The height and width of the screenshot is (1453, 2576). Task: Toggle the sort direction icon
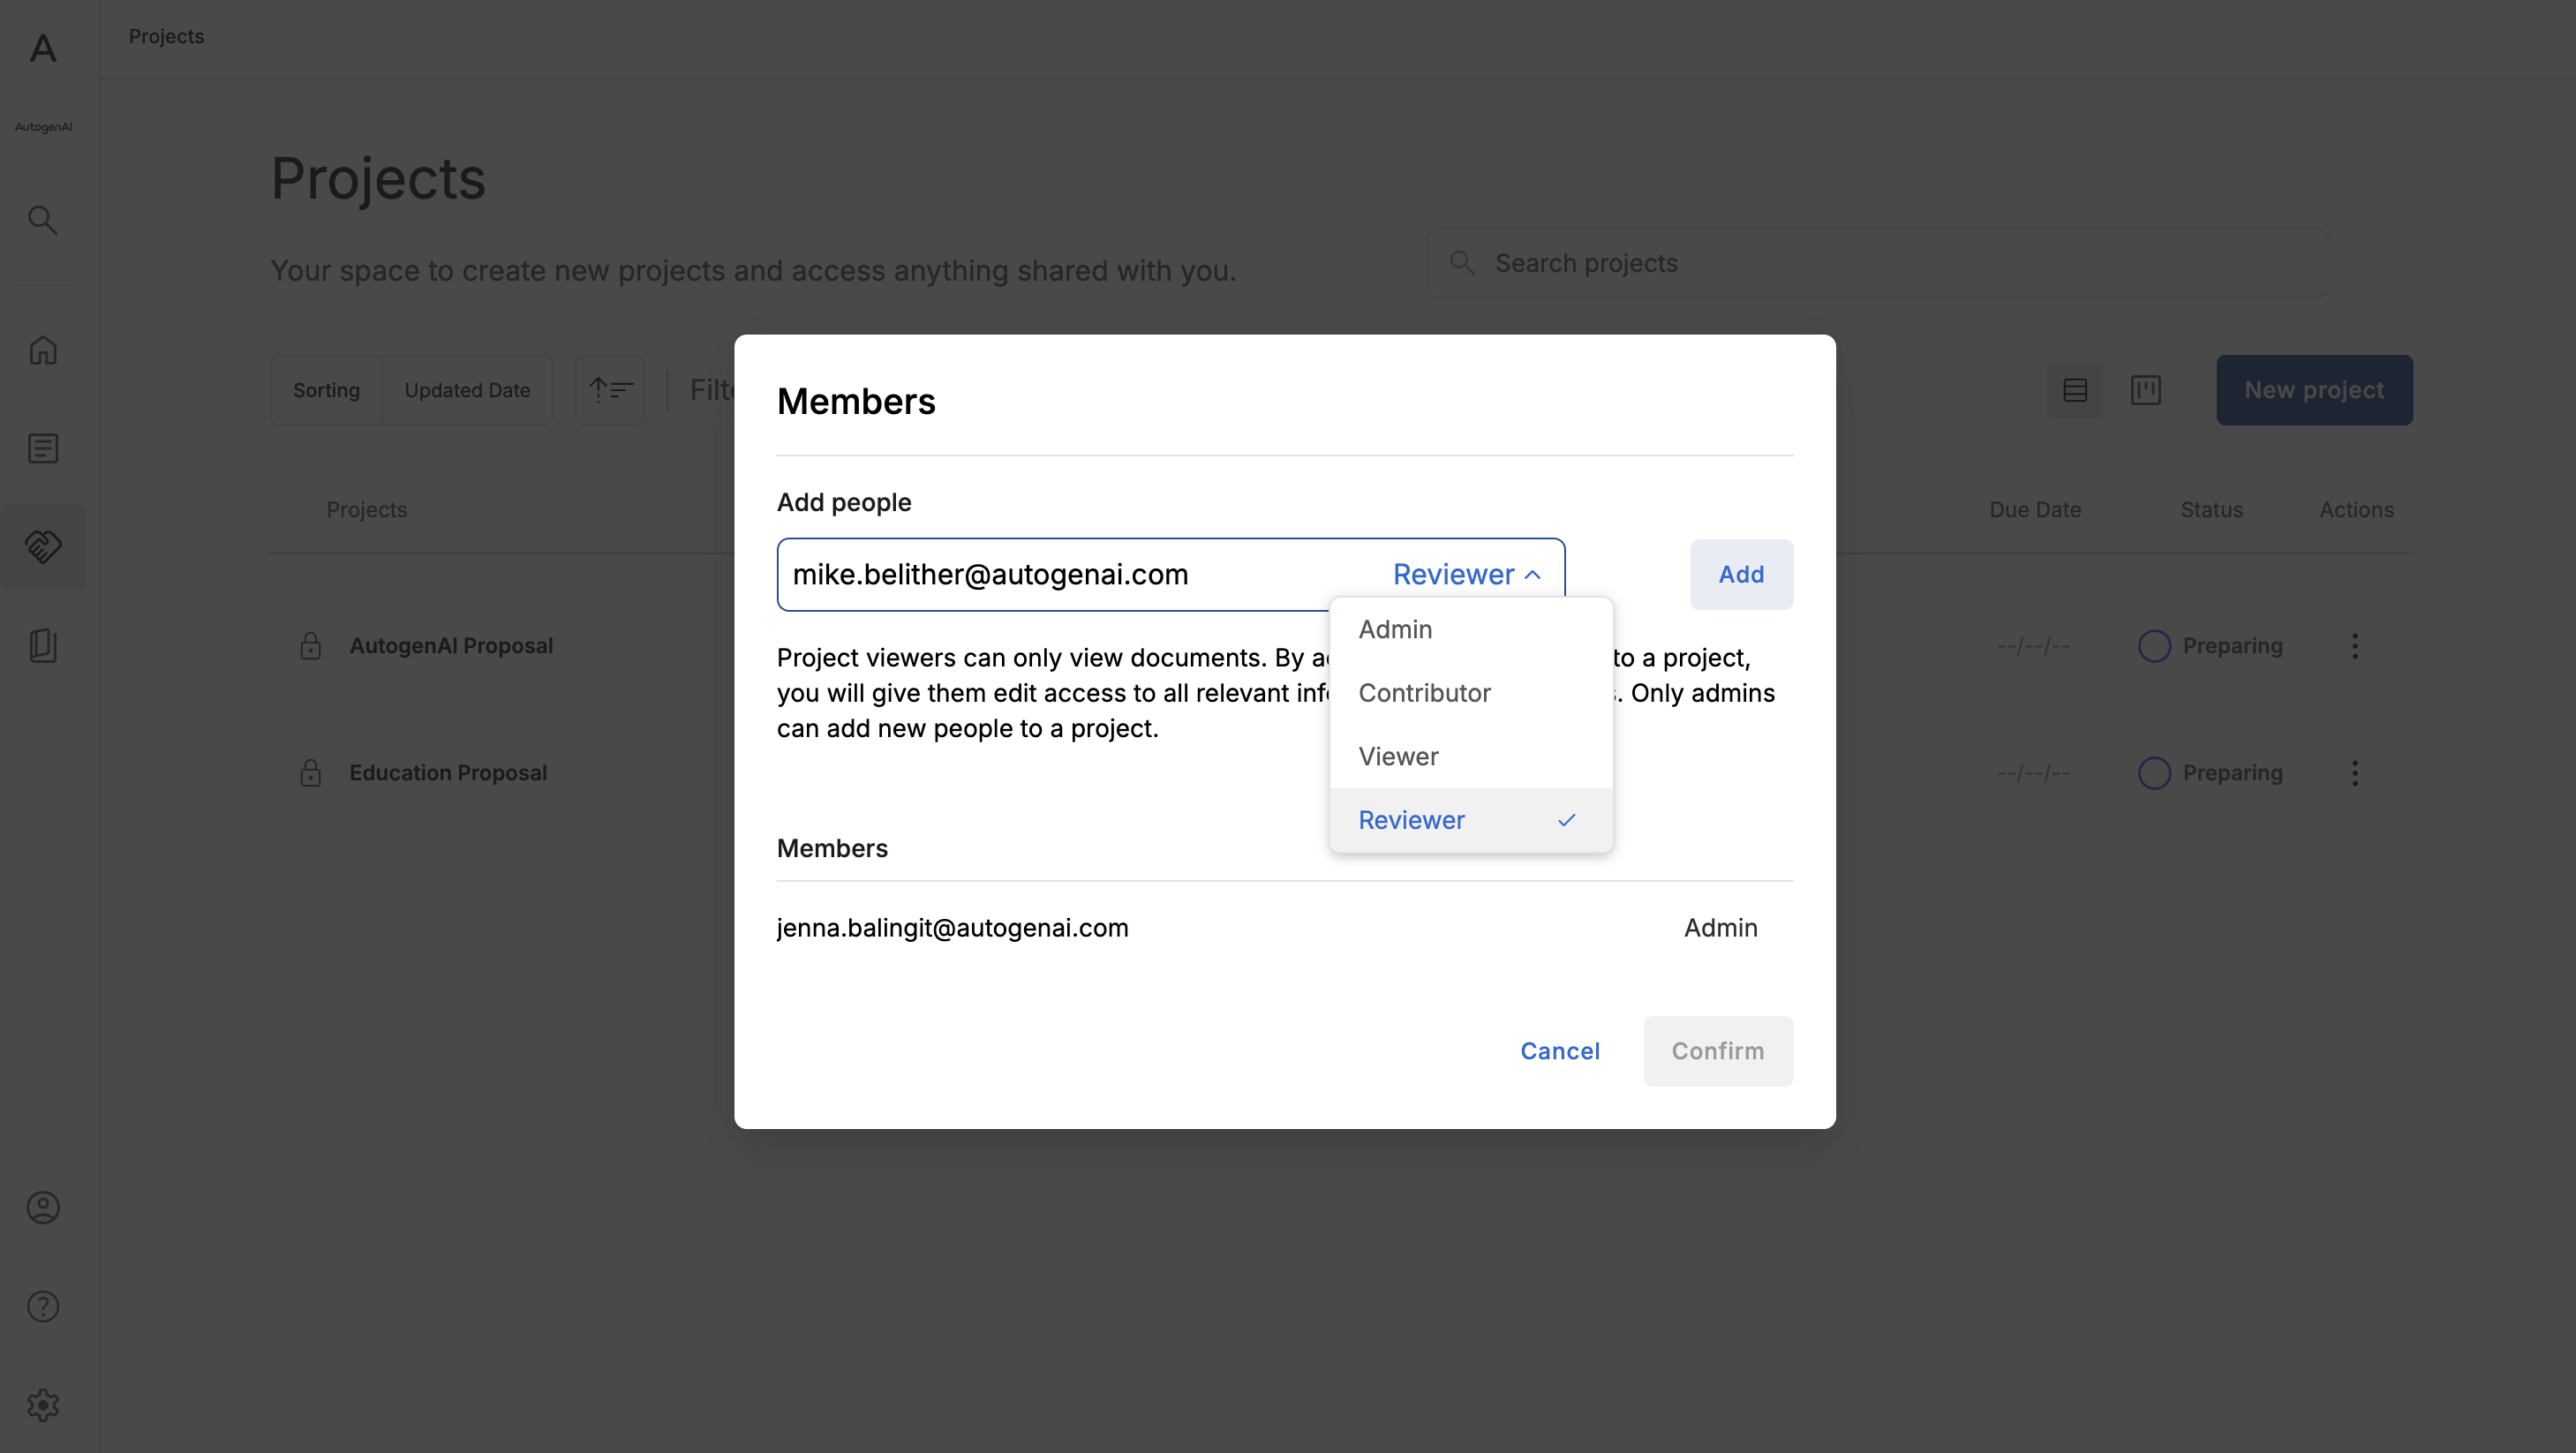click(610, 390)
